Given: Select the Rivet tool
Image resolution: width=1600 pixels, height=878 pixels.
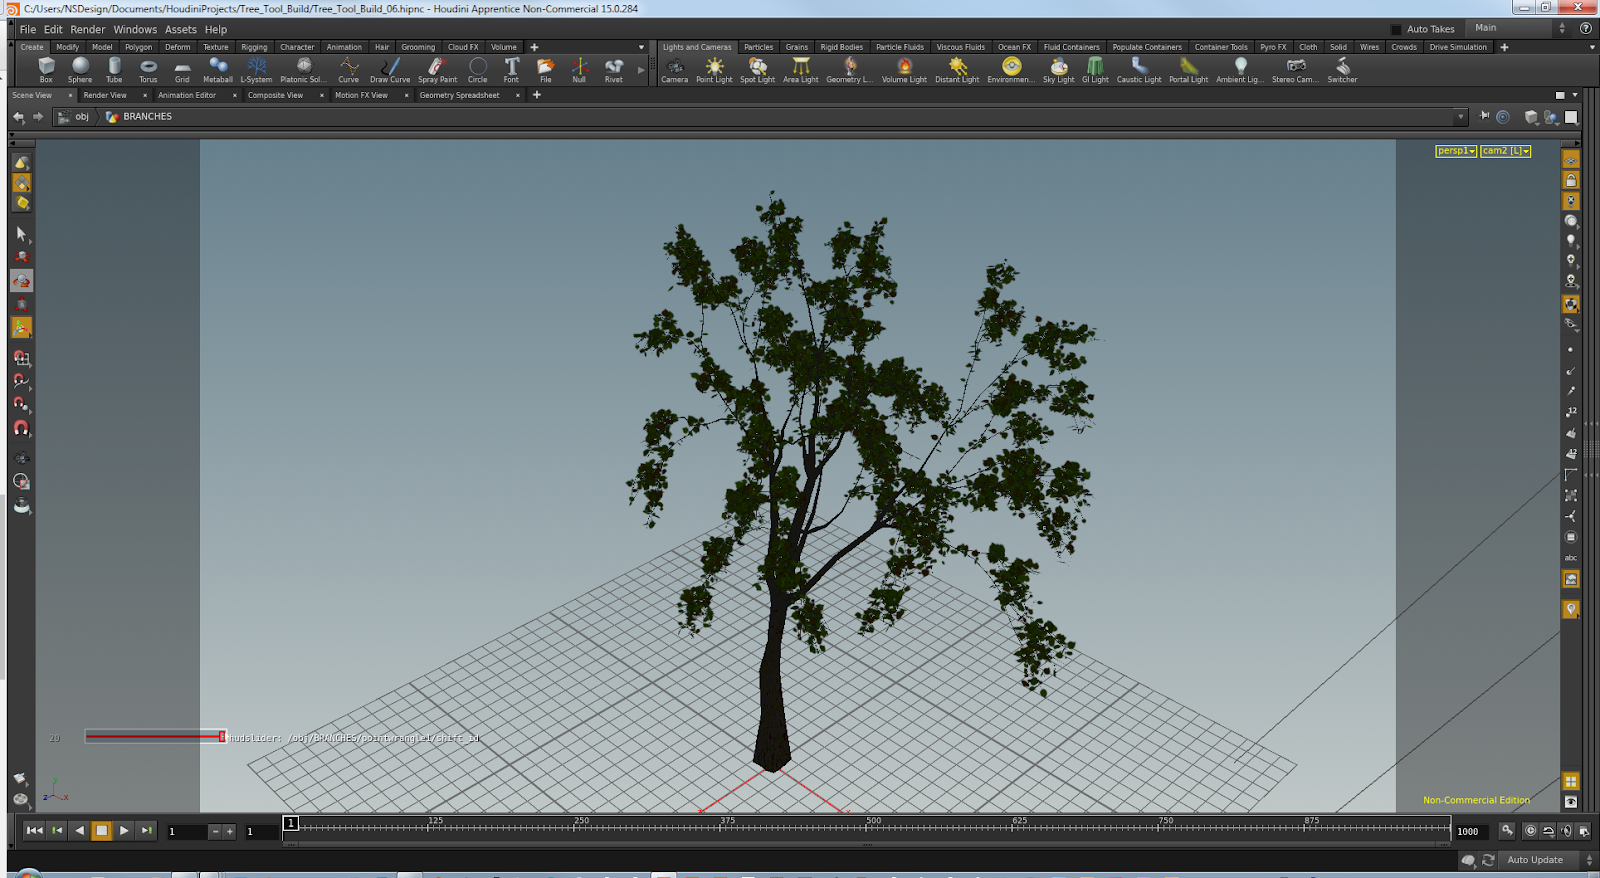Looking at the screenshot, I should pos(614,70).
